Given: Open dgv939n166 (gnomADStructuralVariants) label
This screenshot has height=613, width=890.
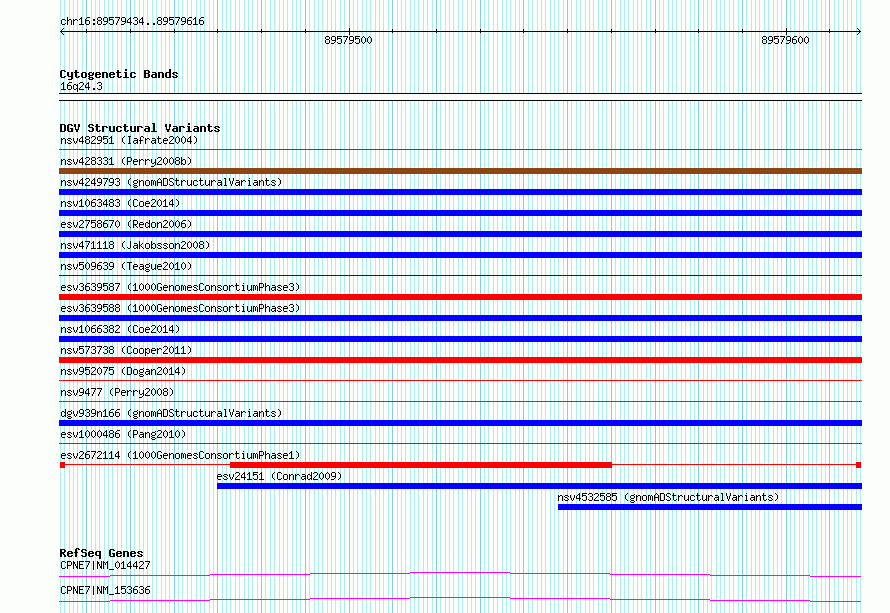Looking at the screenshot, I should (171, 413).
